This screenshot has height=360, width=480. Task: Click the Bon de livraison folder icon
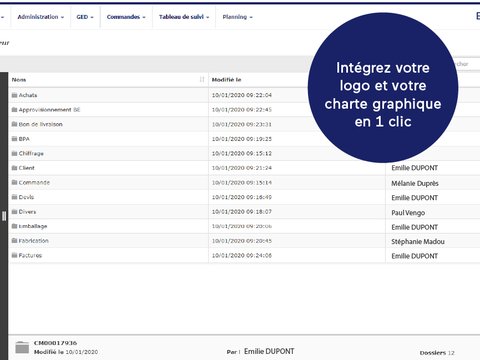tap(14, 124)
